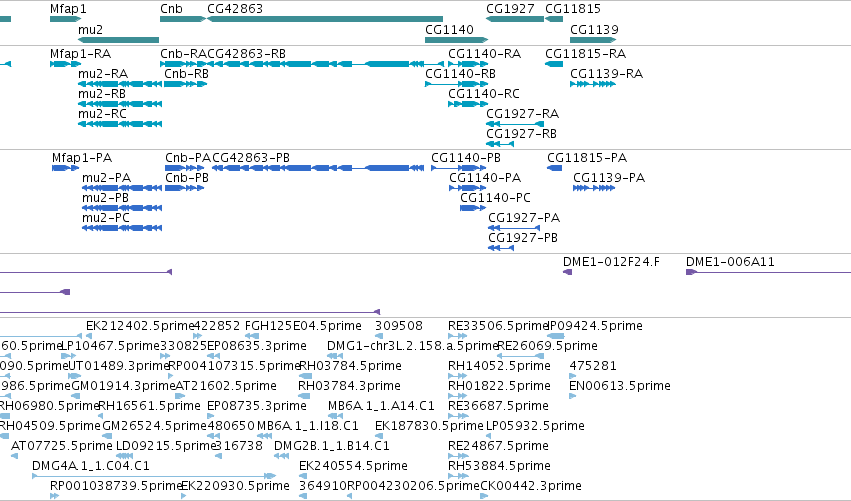The width and height of the screenshot is (851, 501).
Task: Click the mu2-PC protein glyph
Action: [122, 229]
